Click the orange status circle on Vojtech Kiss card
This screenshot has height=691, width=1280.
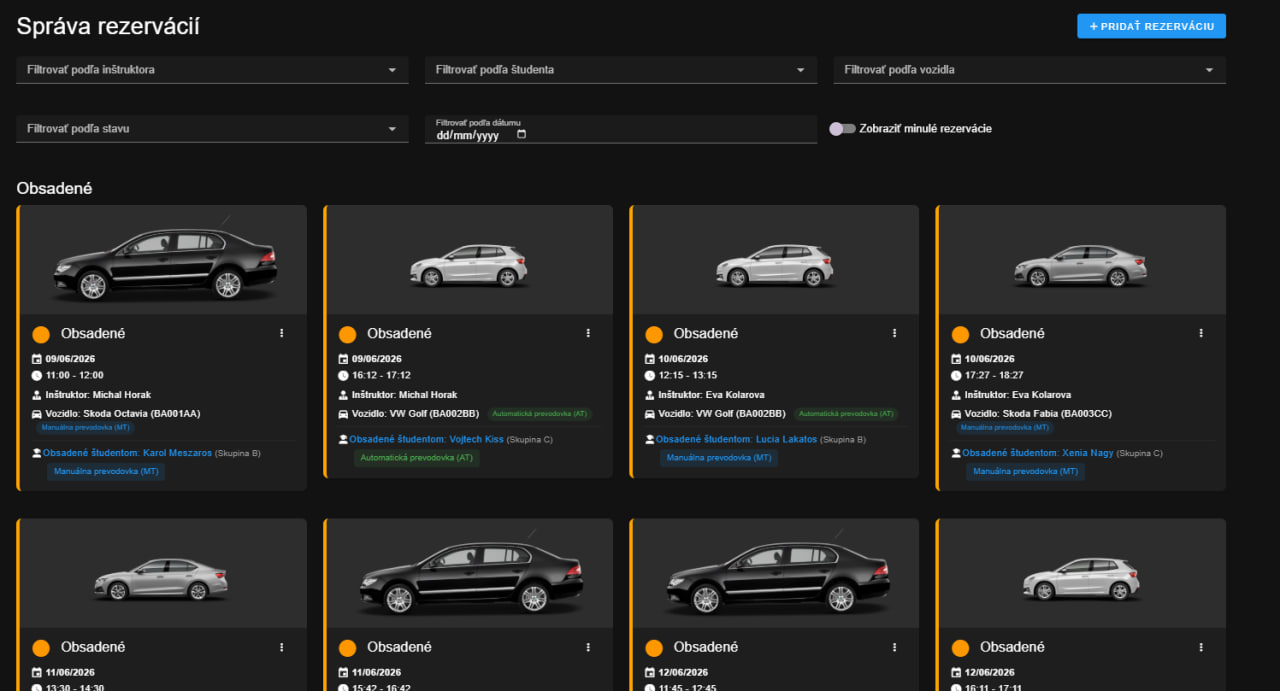pyautogui.click(x=347, y=334)
